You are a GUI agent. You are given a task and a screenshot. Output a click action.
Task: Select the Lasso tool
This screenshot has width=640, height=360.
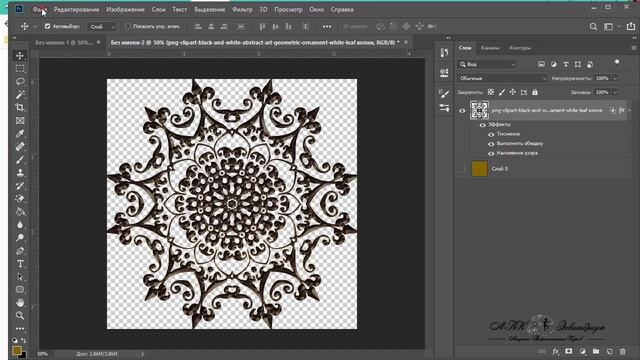tap(20, 82)
